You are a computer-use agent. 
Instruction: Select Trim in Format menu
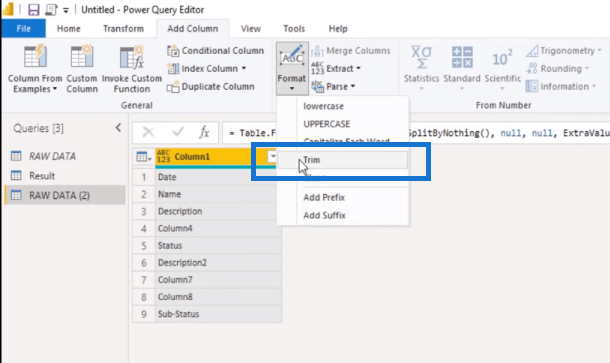point(343,160)
